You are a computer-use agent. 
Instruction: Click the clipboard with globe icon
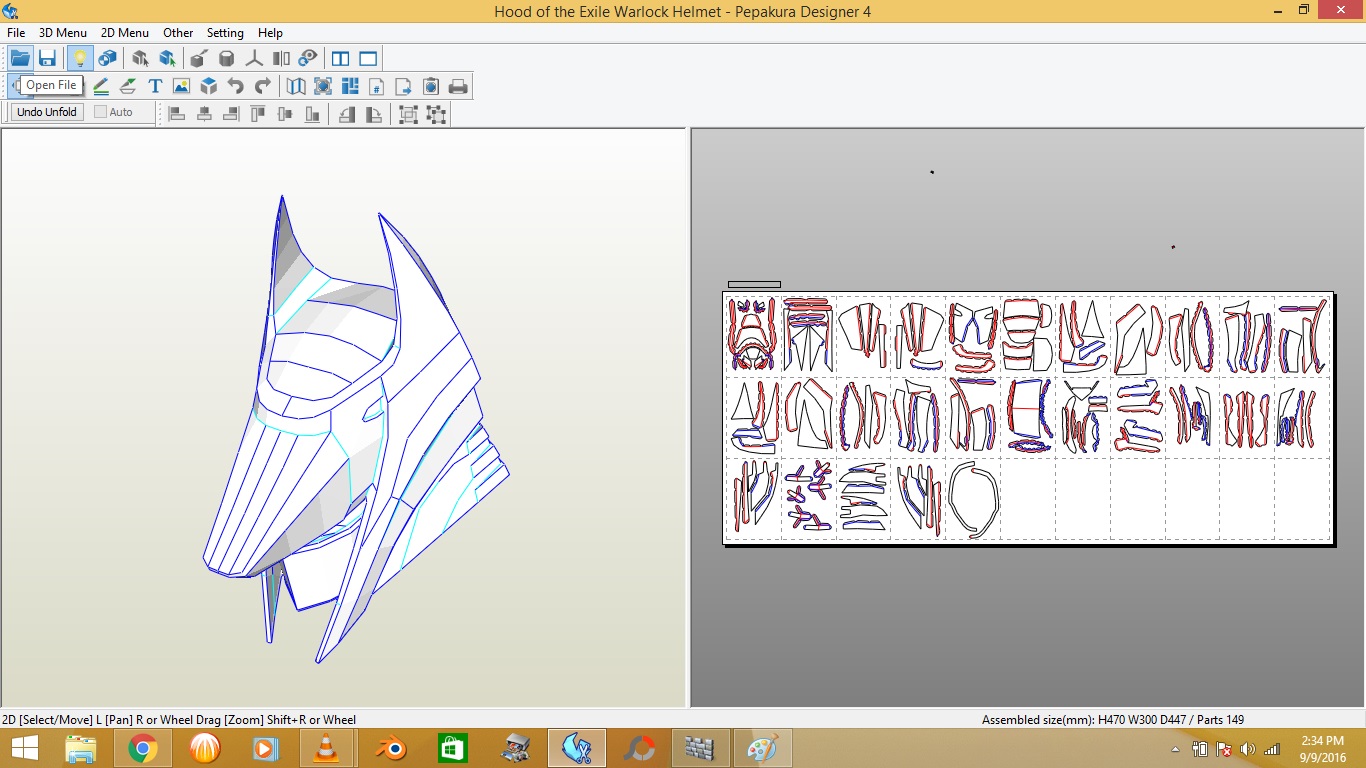coord(431,86)
